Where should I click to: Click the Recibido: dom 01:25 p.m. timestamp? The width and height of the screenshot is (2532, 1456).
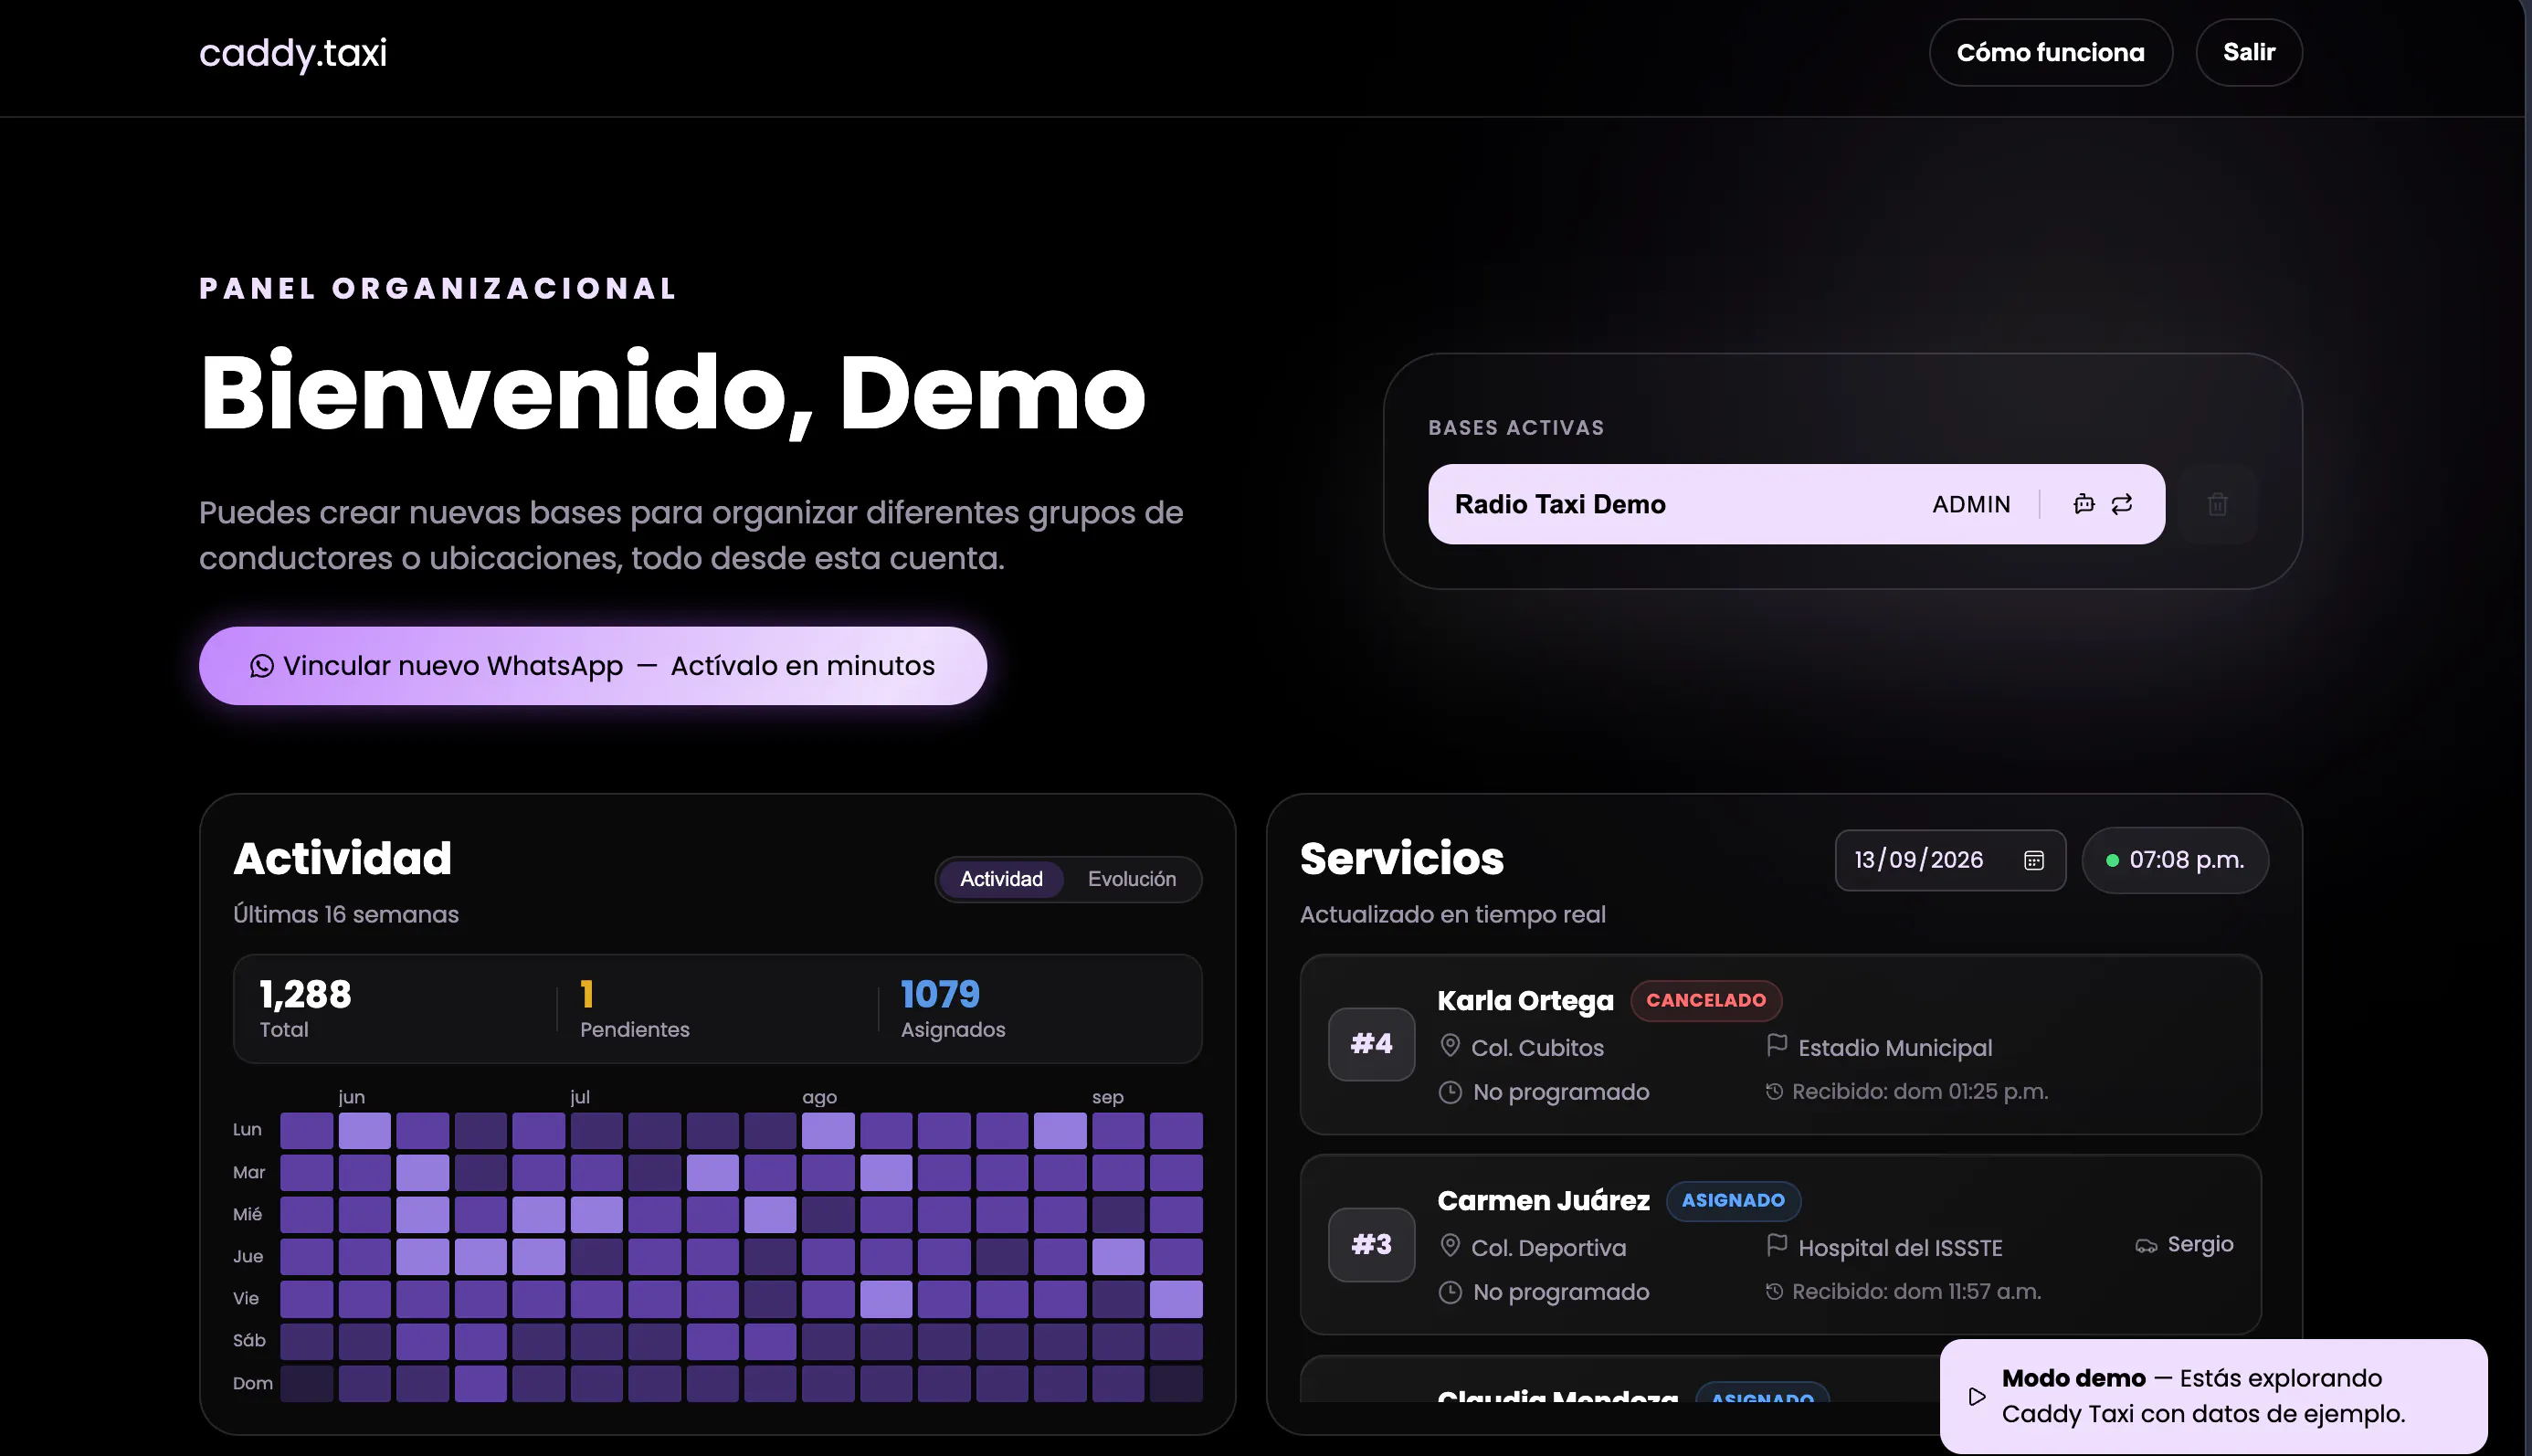(1920, 1091)
